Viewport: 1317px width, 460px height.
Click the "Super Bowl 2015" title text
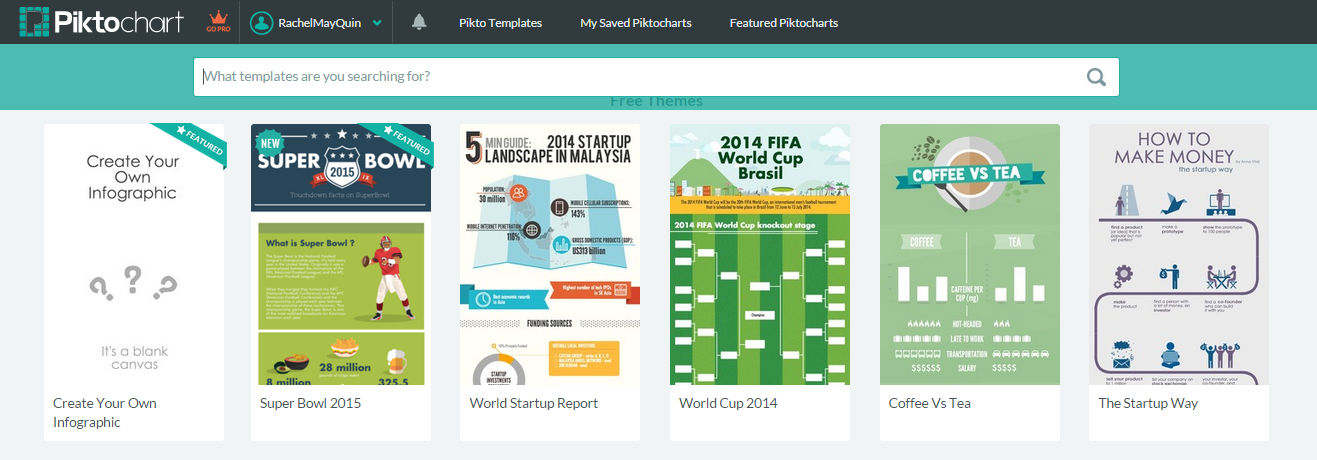tap(310, 403)
